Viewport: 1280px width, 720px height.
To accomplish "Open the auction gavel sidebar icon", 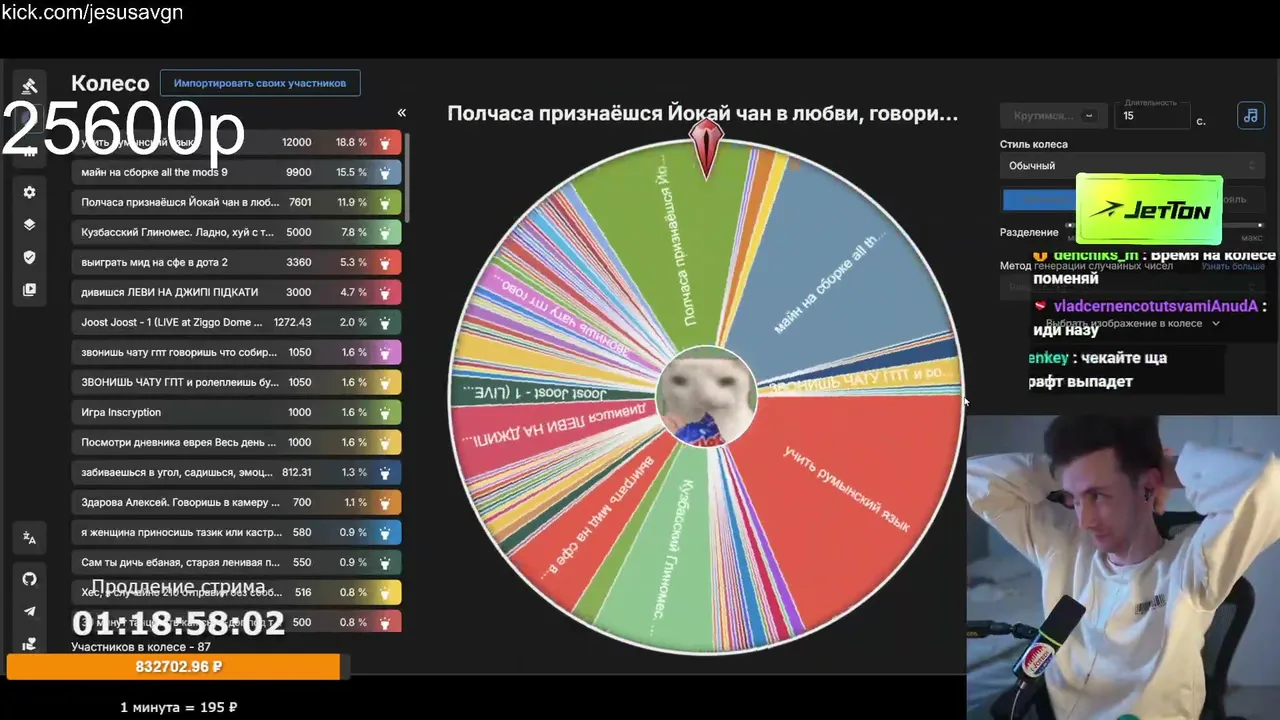I will (x=30, y=86).
